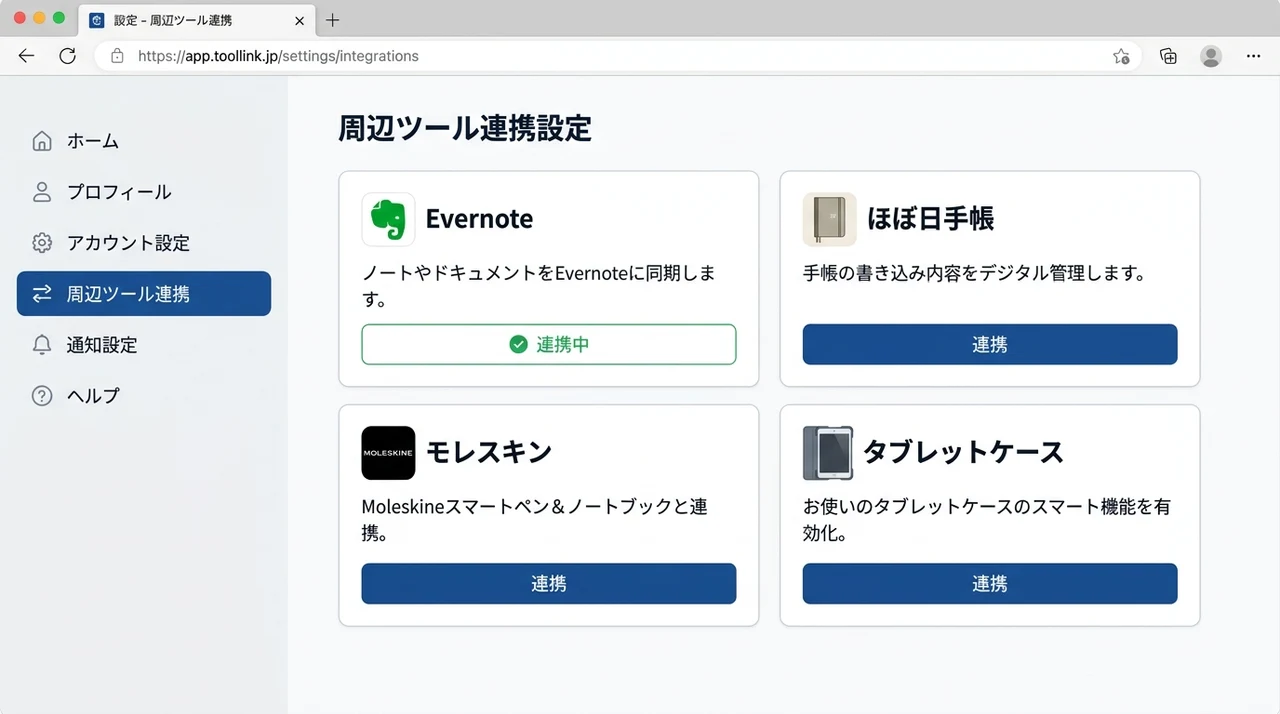Click the Evernote elephant logo
Image resolution: width=1280 pixels, height=714 pixels.
click(x=388, y=219)
